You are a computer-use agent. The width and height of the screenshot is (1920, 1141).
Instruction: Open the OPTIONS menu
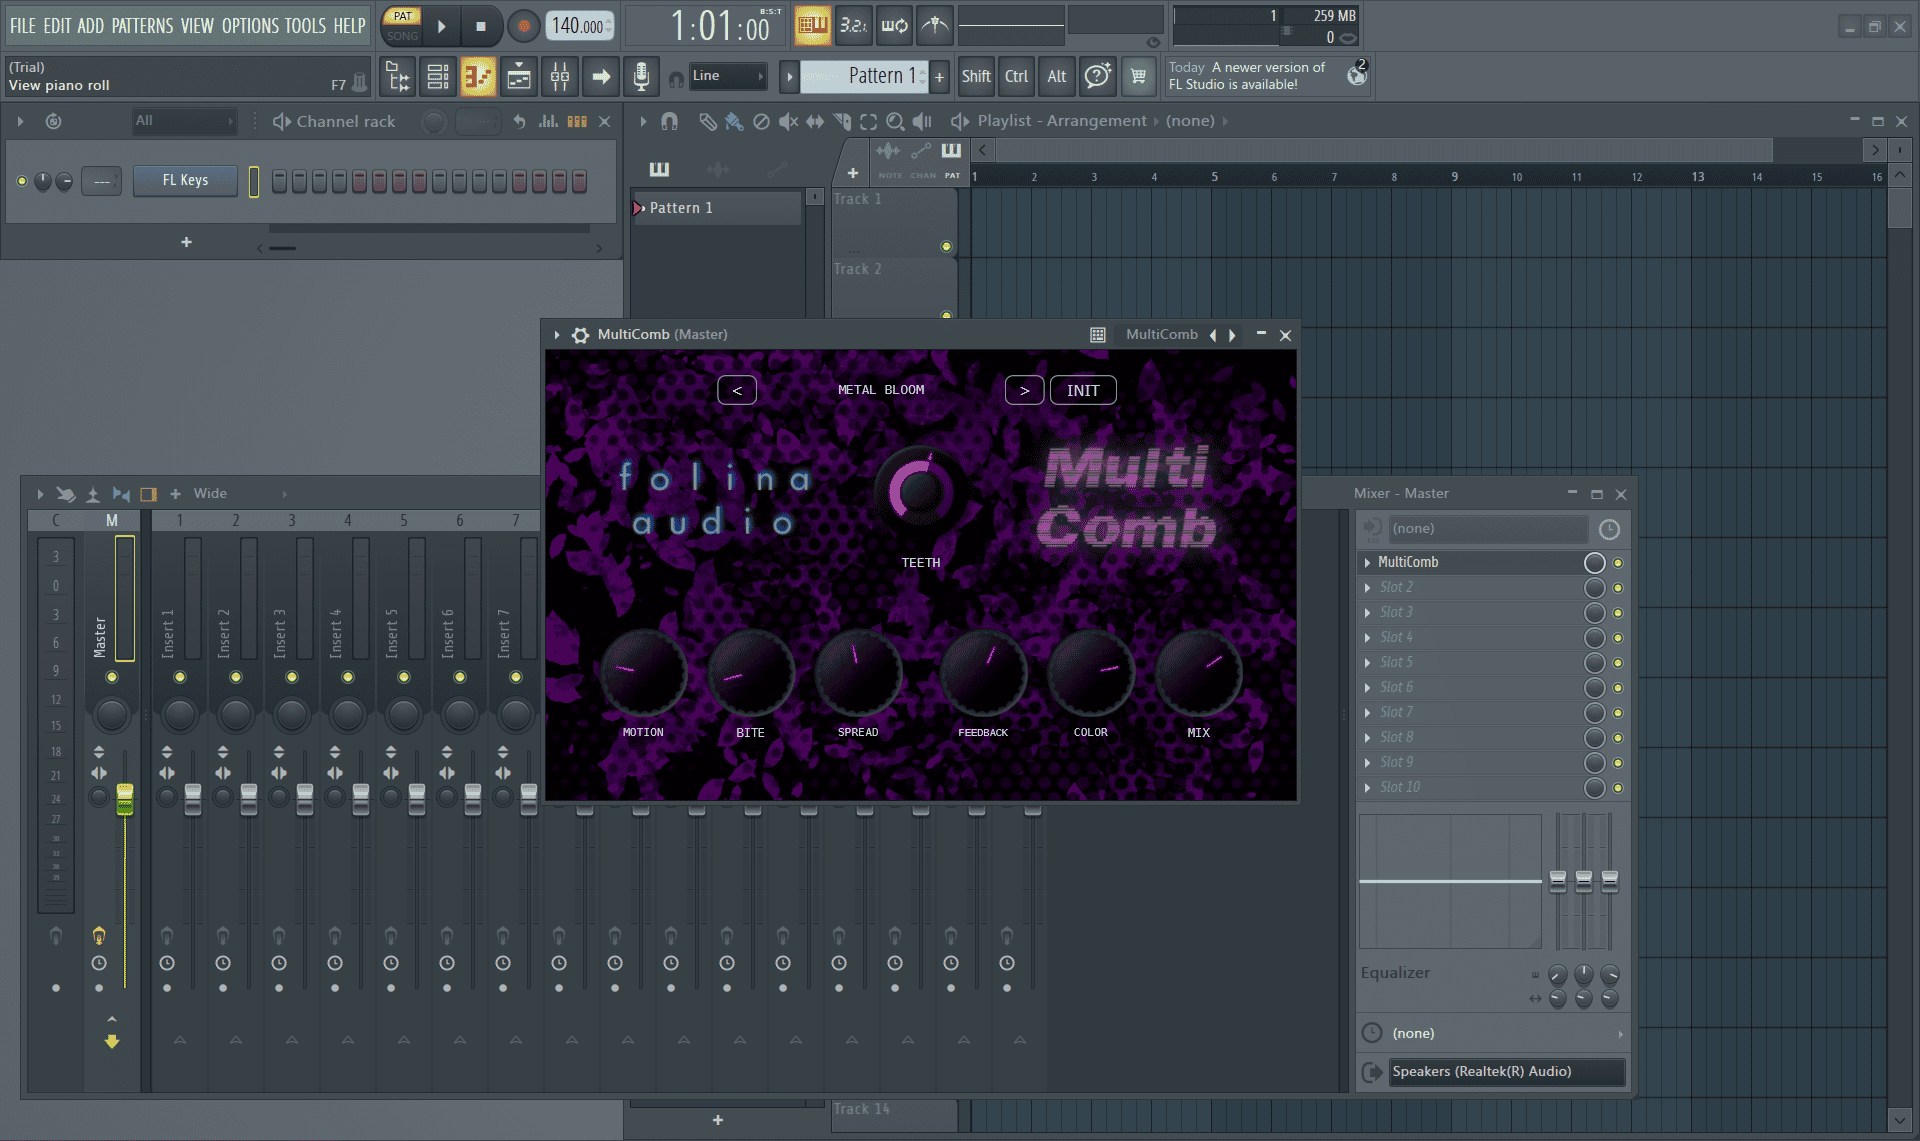[x=251, y=26]
